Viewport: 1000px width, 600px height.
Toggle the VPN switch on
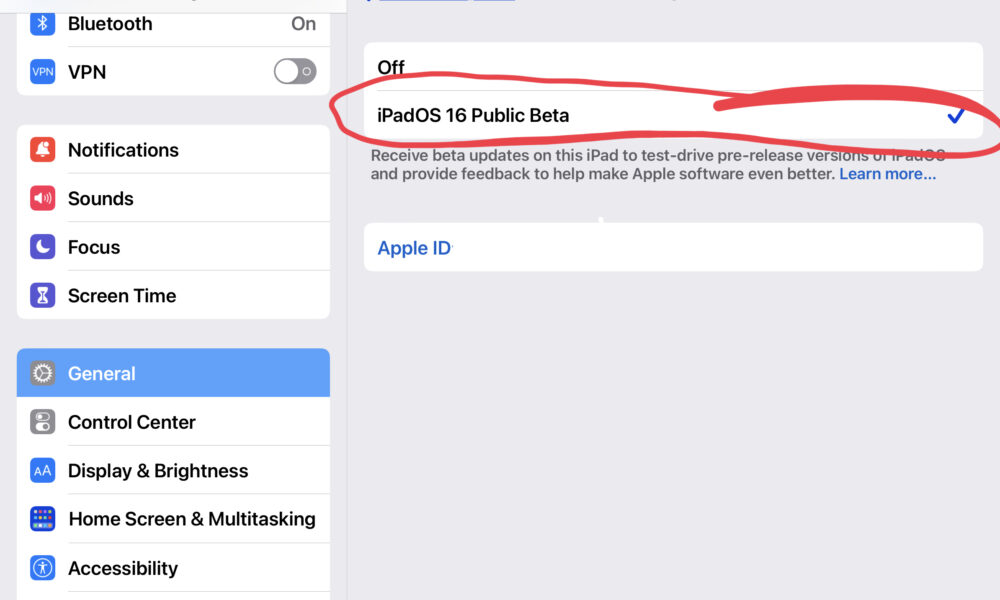point(295,71)
